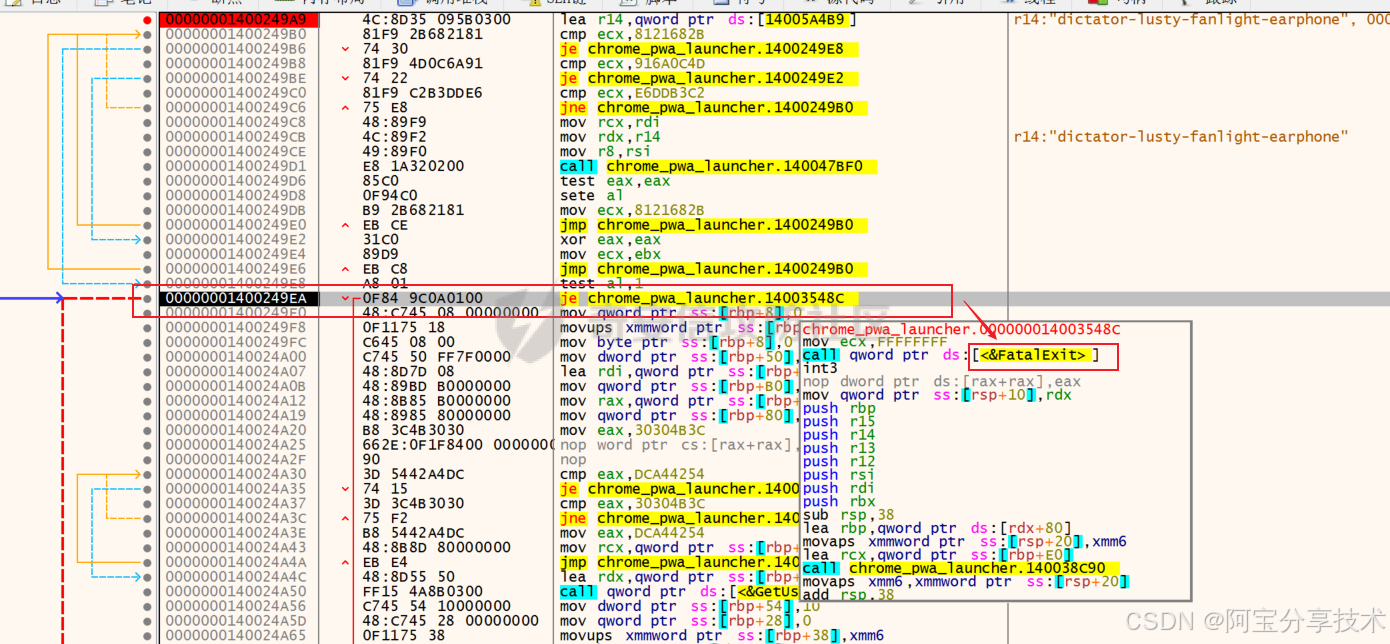Click instruction mov eax,30304B3C
Screen dimensions: 1390x644
click(632, 430)
